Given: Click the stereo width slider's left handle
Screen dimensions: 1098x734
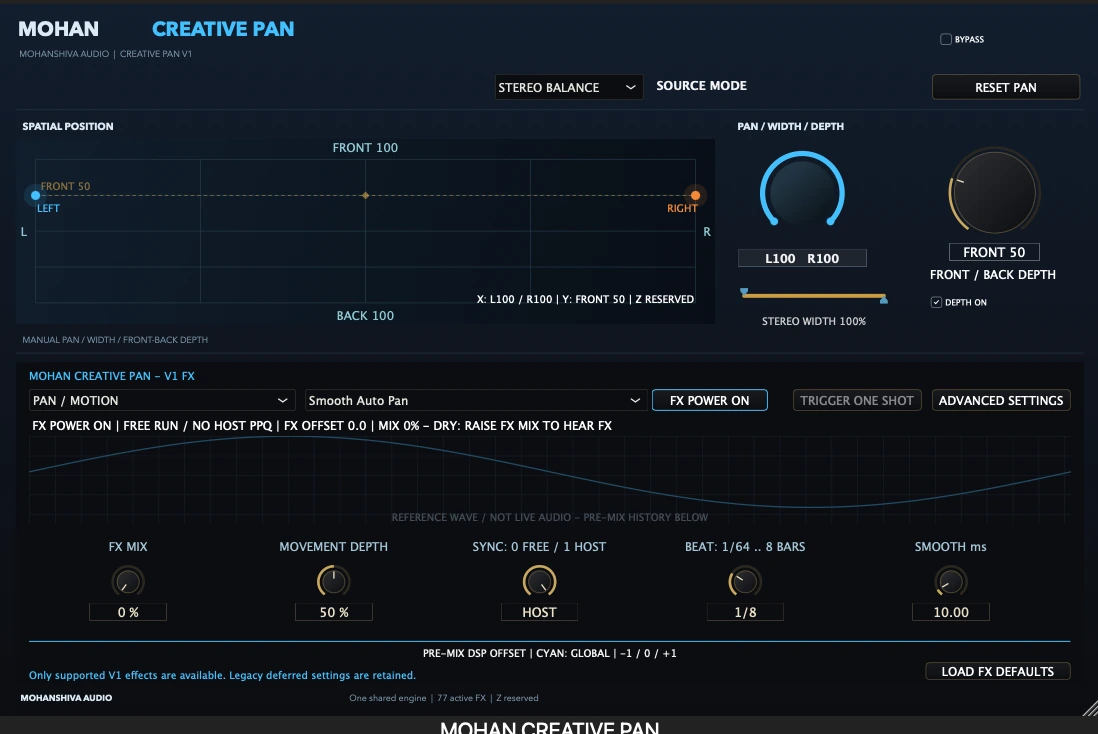Looking at the screenshot, I should pyautogui.click(x=744, y=292).
